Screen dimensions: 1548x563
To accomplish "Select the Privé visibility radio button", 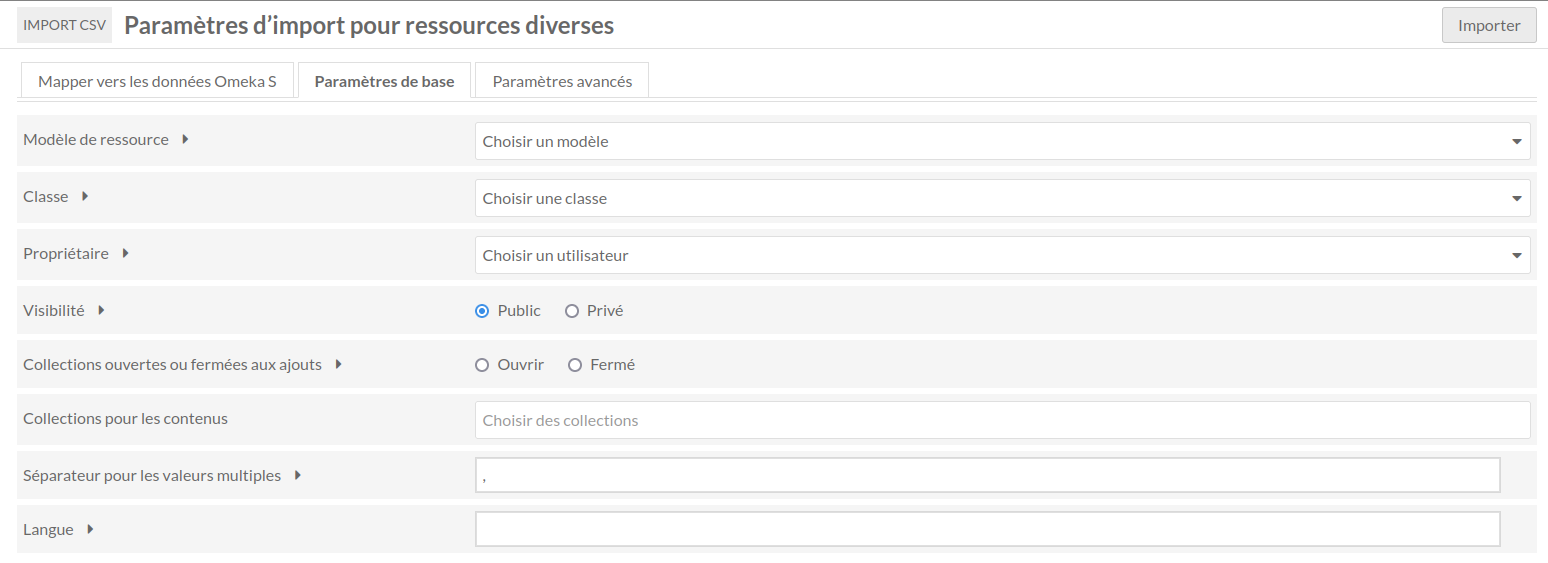I will coord(572,311).
